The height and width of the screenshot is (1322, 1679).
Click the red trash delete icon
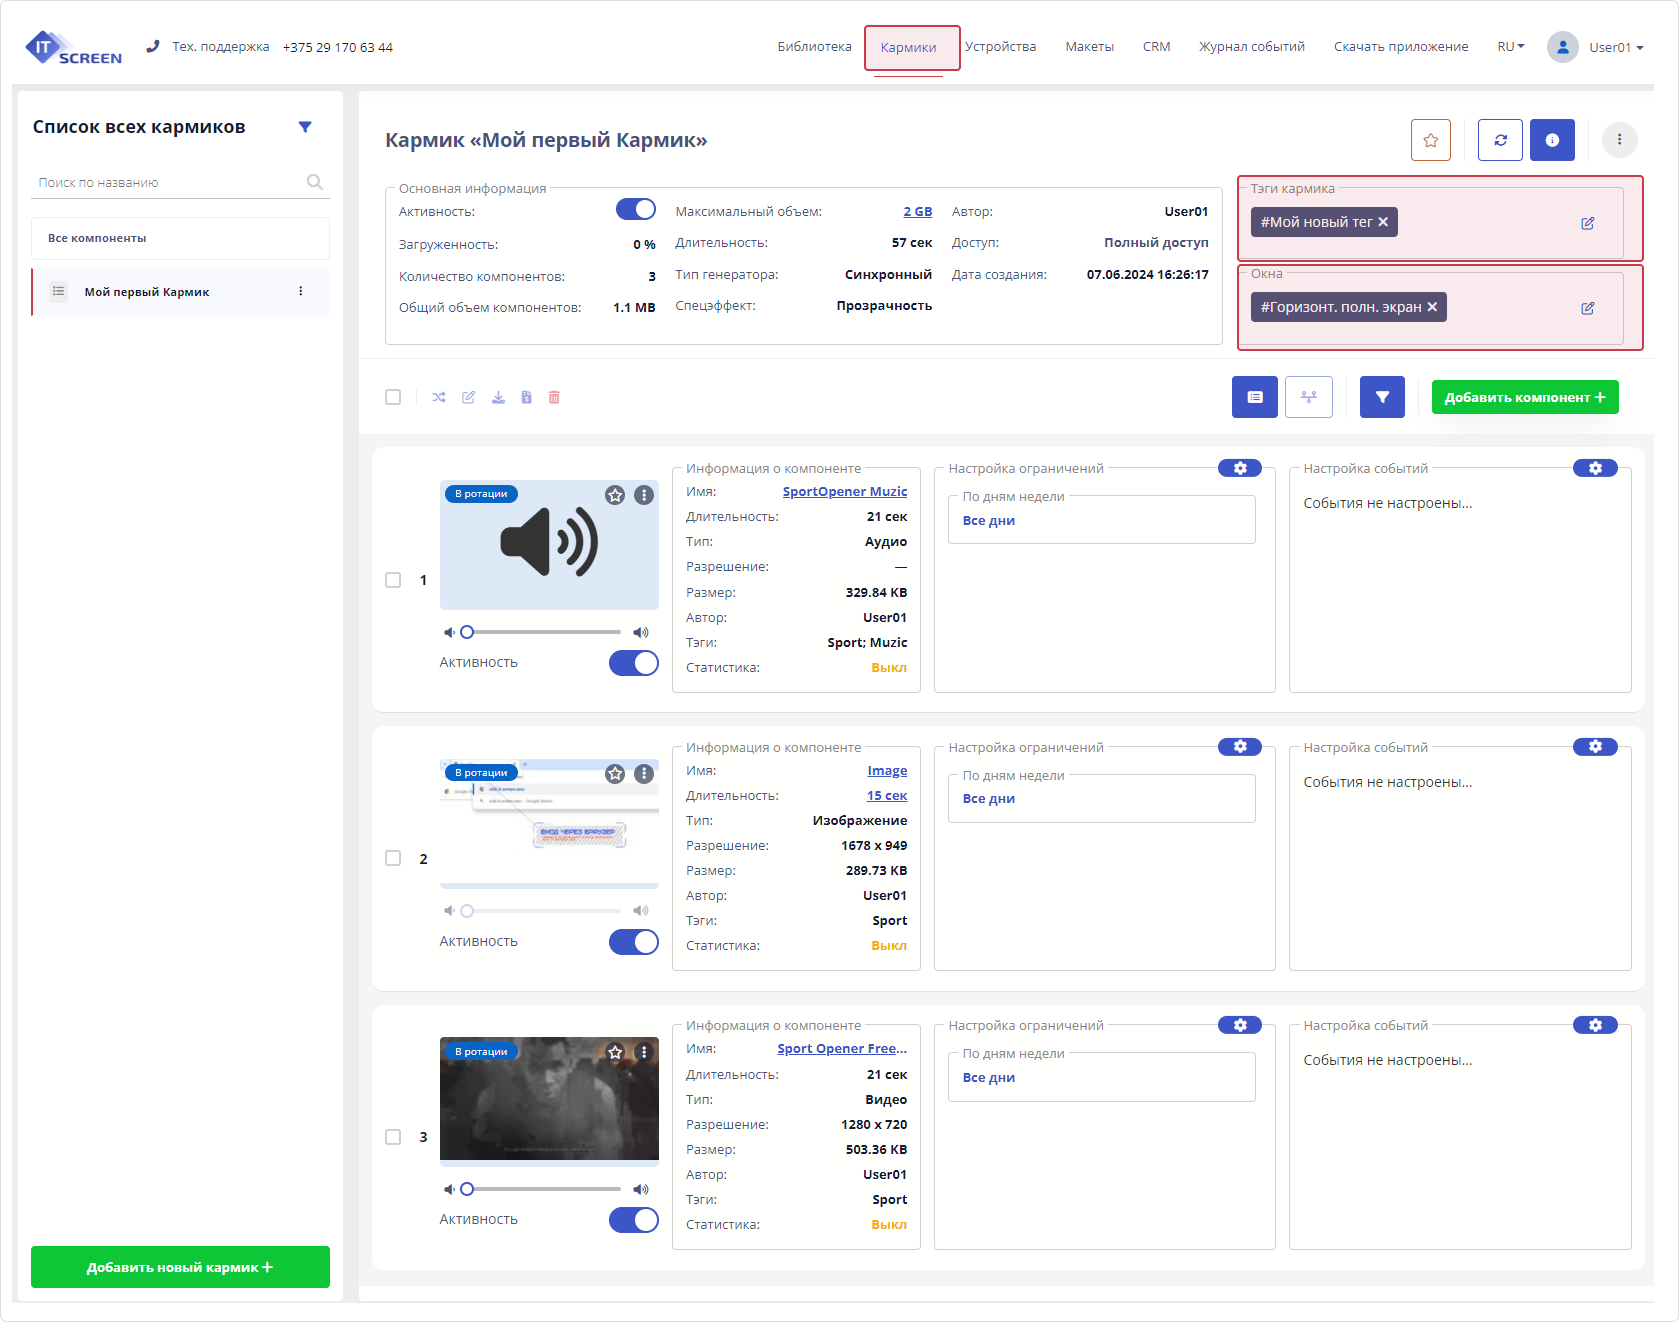tap(554, 397)
